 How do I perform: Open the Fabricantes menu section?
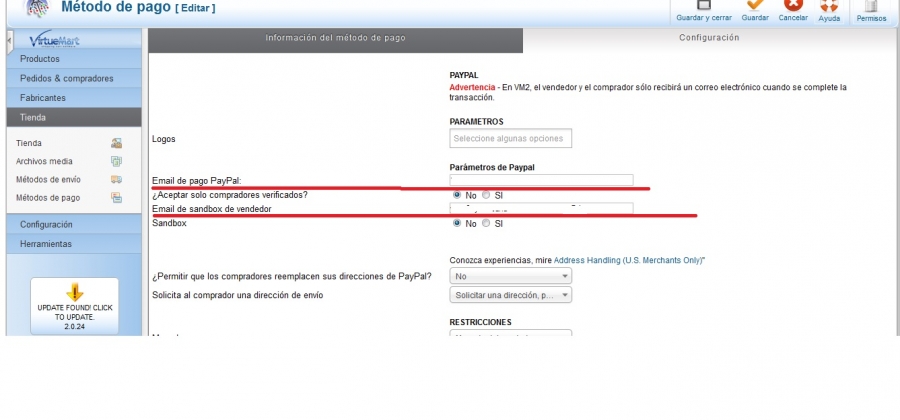(74, 98)
